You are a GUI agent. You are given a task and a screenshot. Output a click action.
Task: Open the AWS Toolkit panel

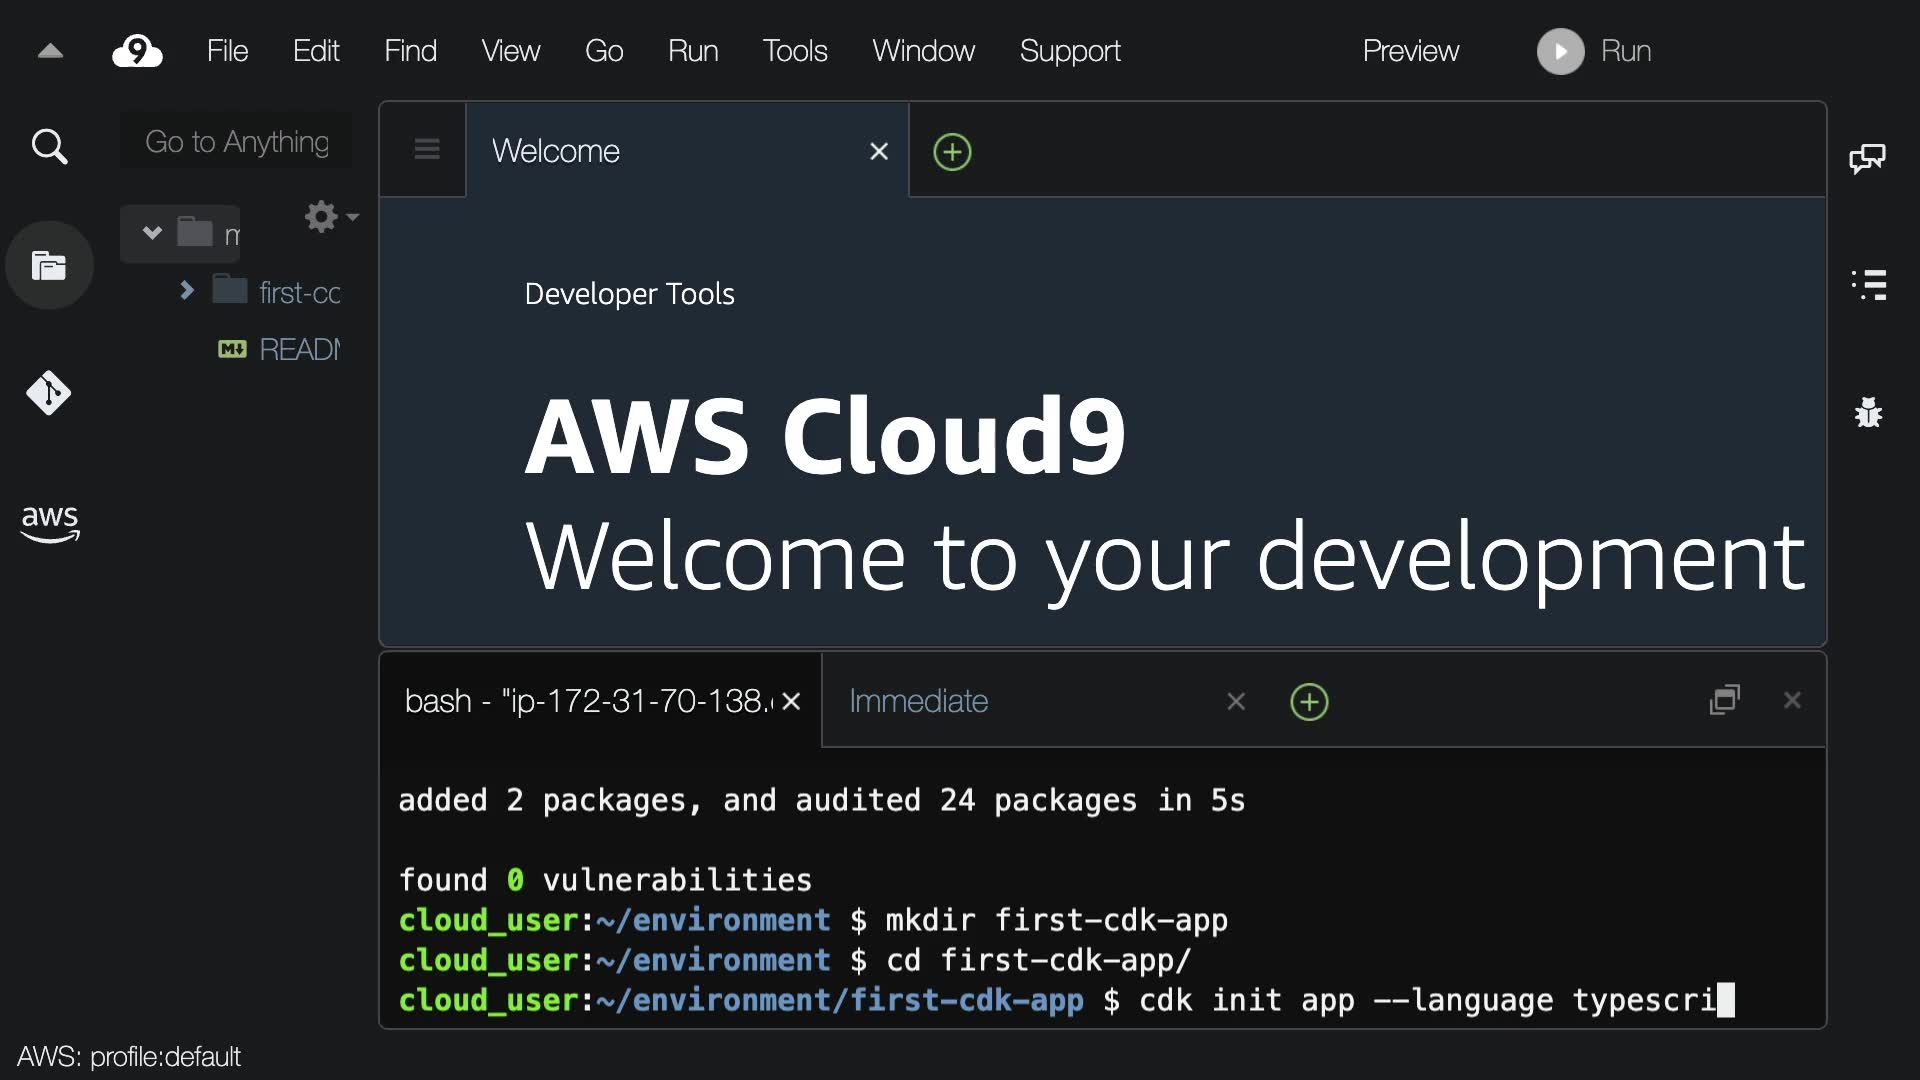(49, 522)
